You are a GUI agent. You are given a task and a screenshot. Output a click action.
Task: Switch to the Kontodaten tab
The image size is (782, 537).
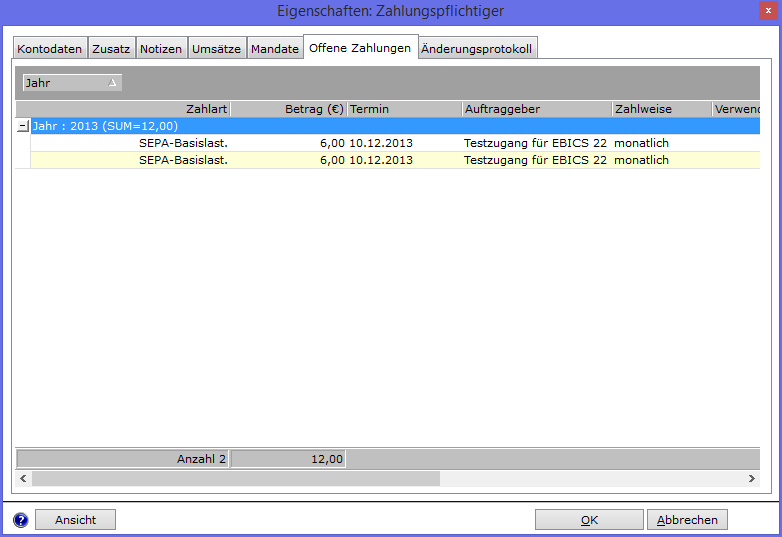pyautogui.click(x=50, y=49)
